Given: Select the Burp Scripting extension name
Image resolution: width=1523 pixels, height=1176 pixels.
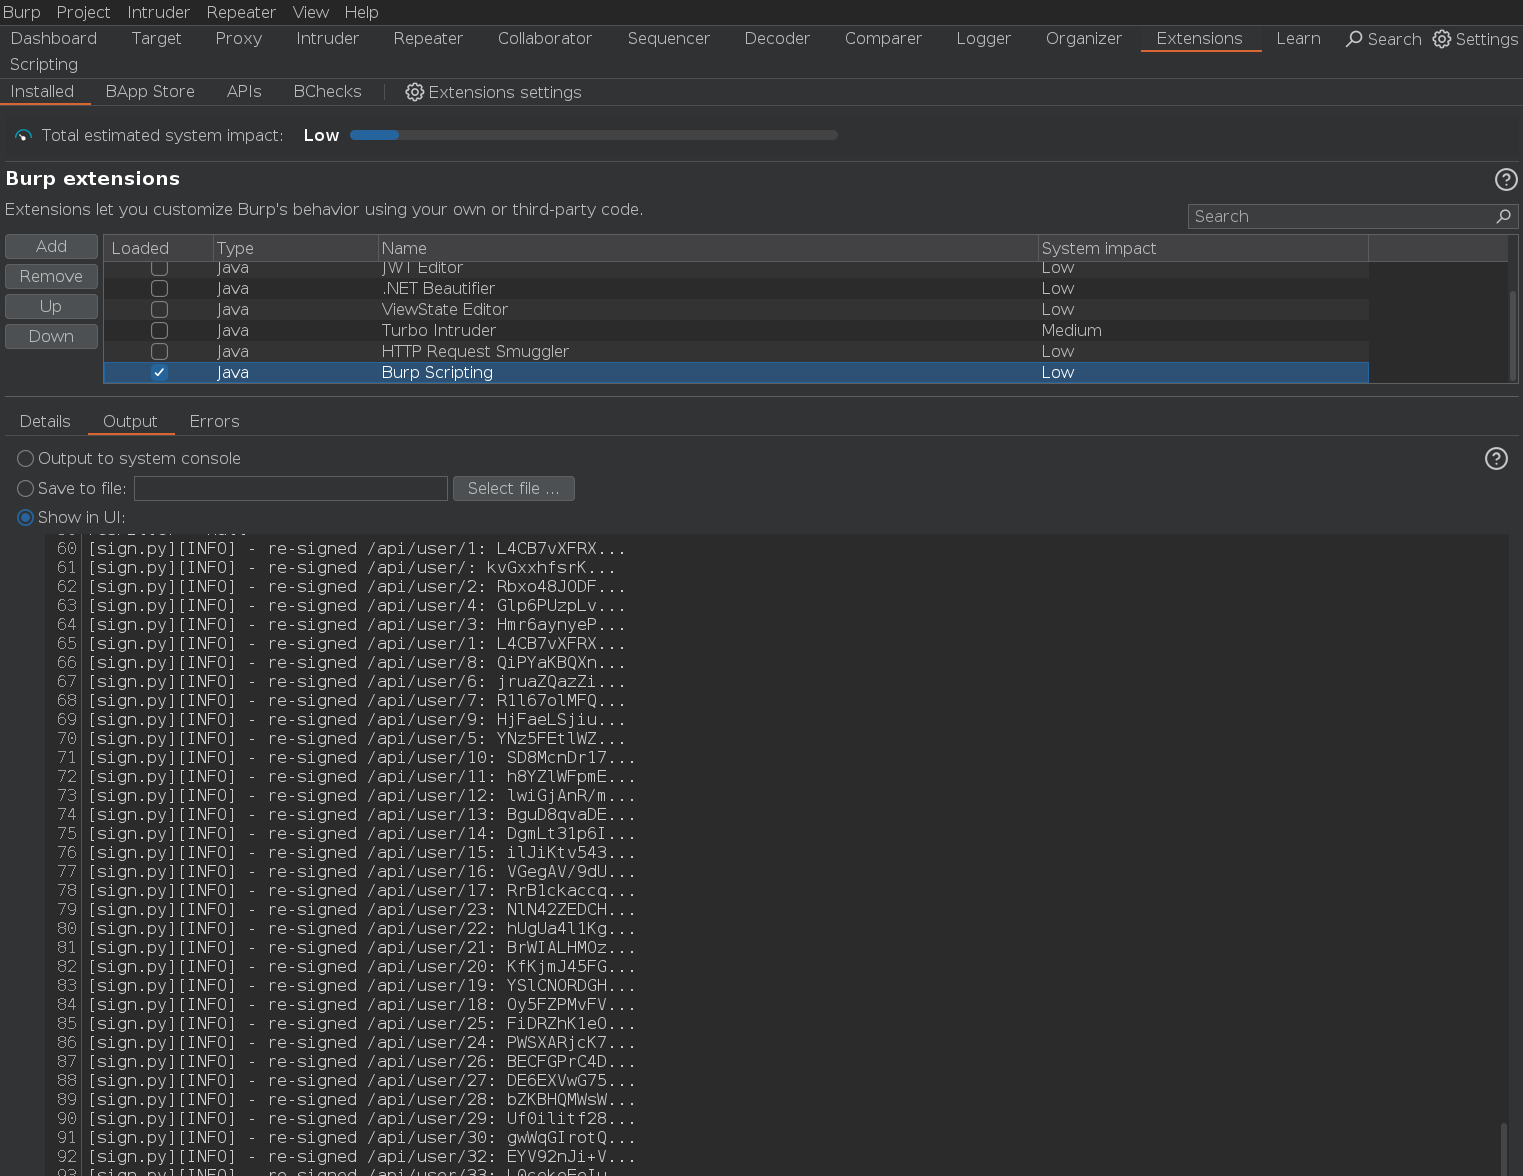Looking at the screenshot, I should click(x=437, y=373).
